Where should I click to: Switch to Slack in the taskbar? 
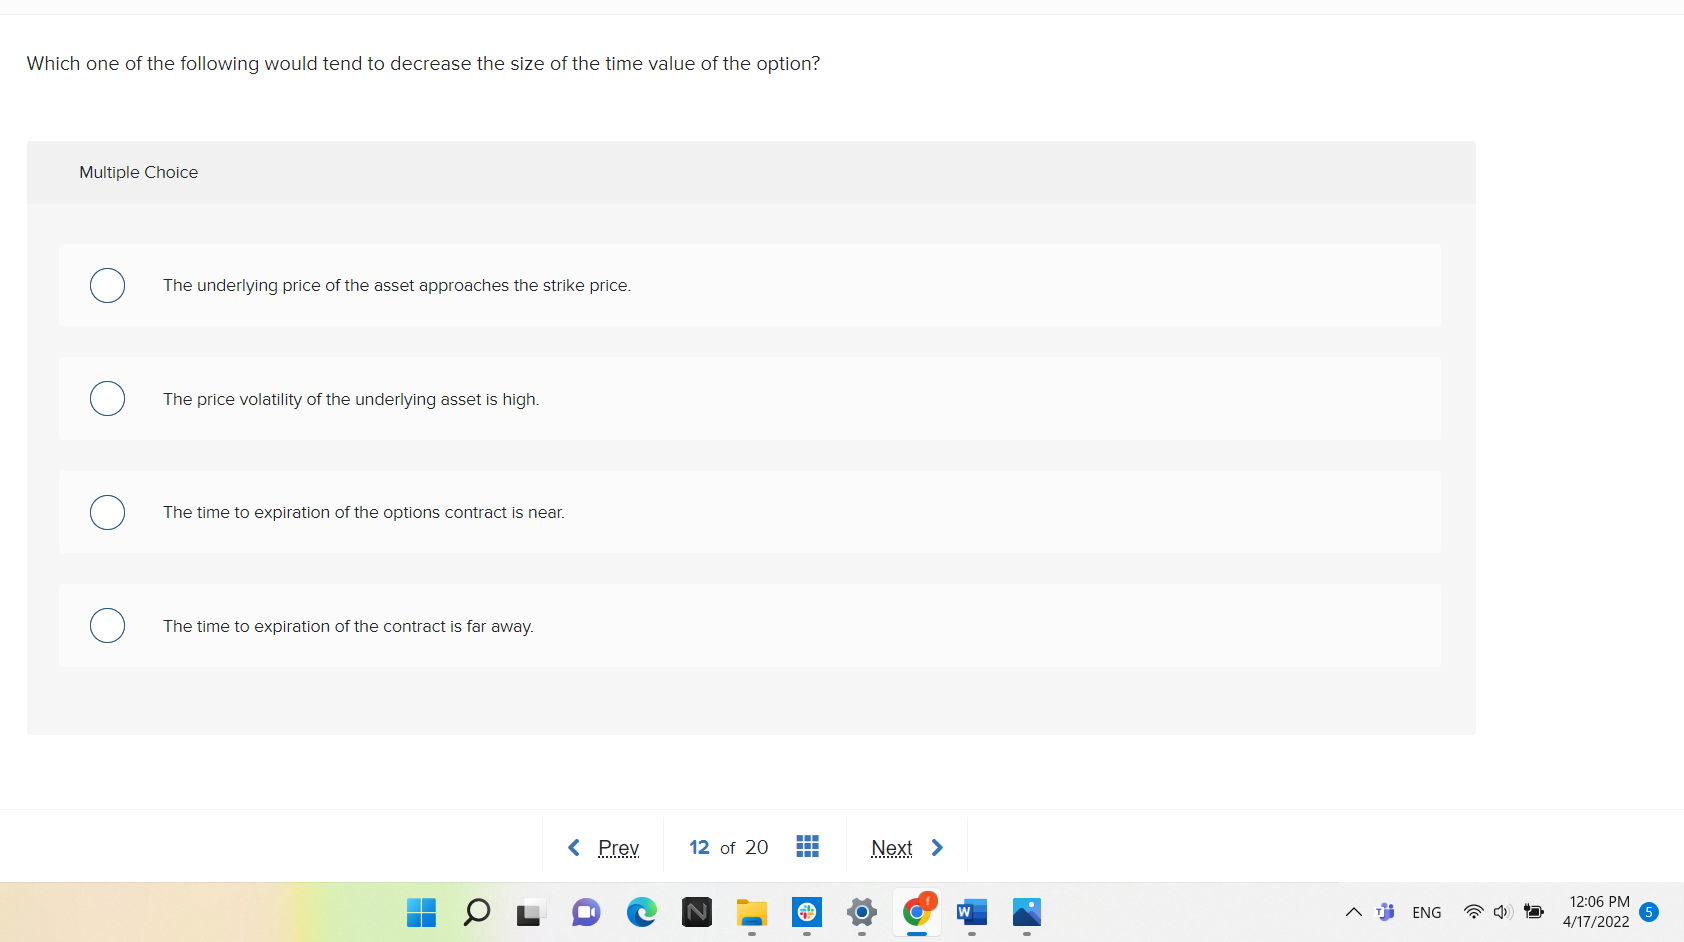click(807, 912)
